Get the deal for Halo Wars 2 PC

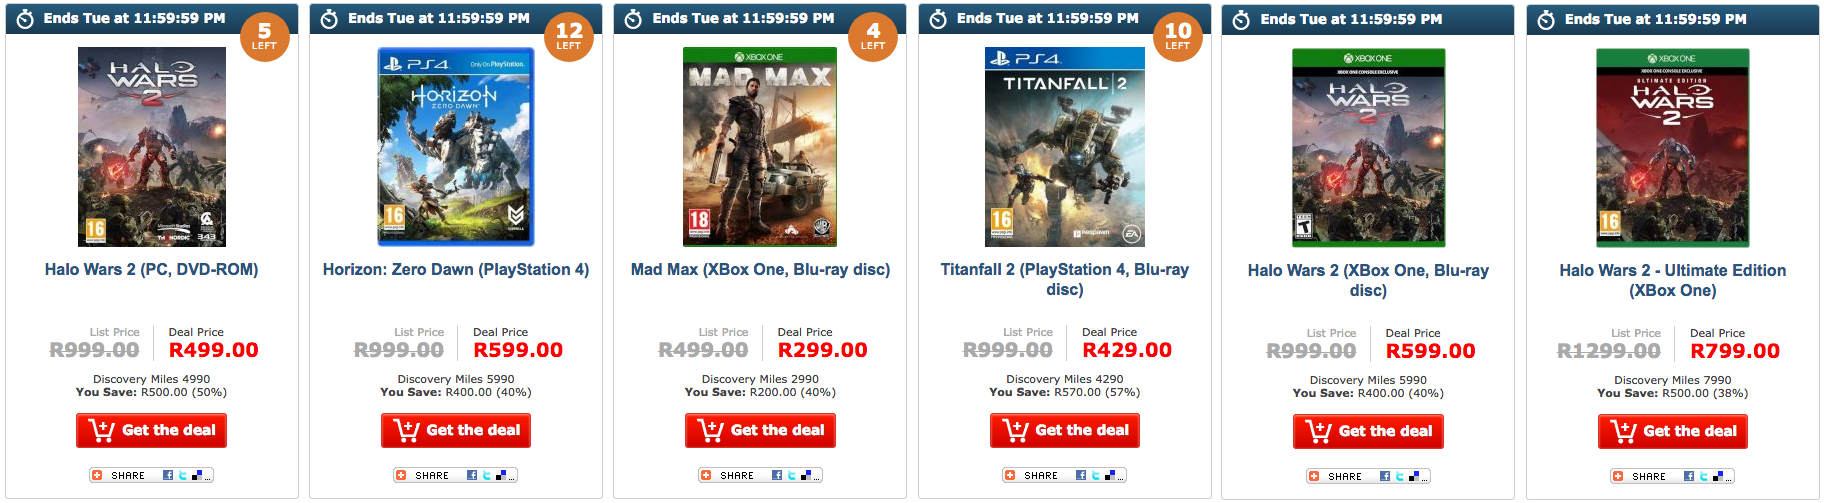tap(152, 430)
